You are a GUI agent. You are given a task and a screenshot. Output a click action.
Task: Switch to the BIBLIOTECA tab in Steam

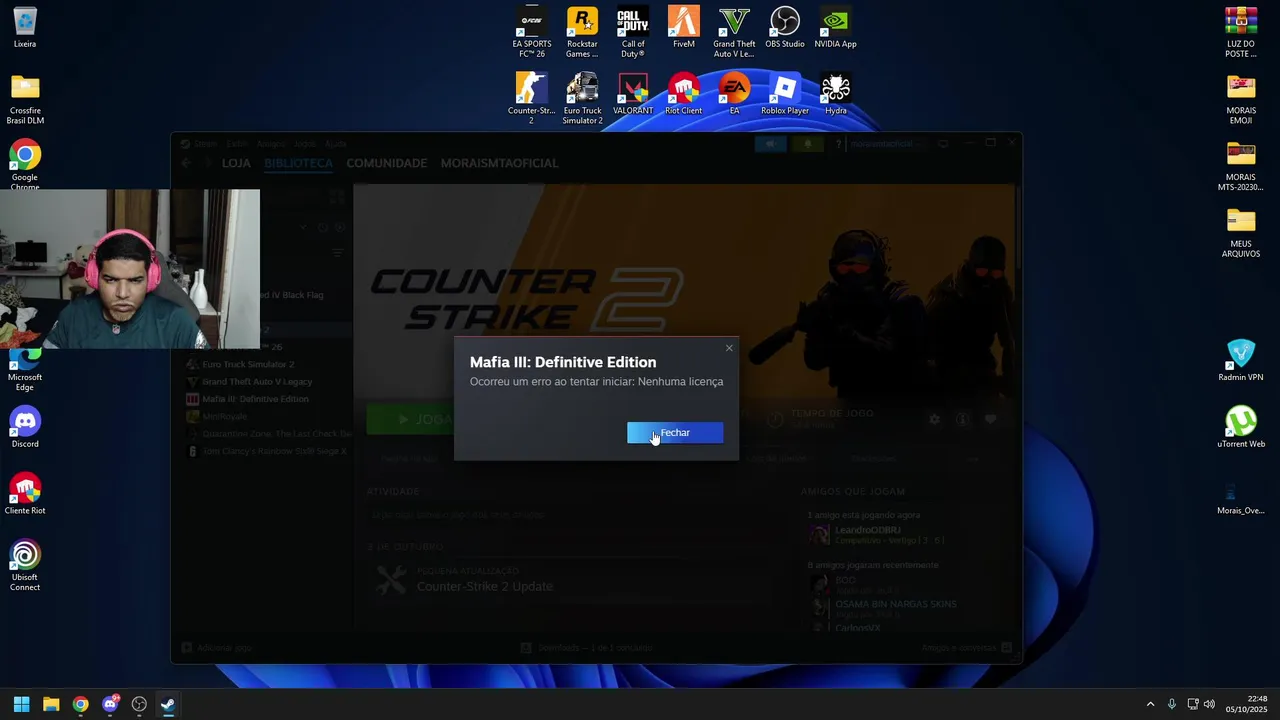coord(298,163)
